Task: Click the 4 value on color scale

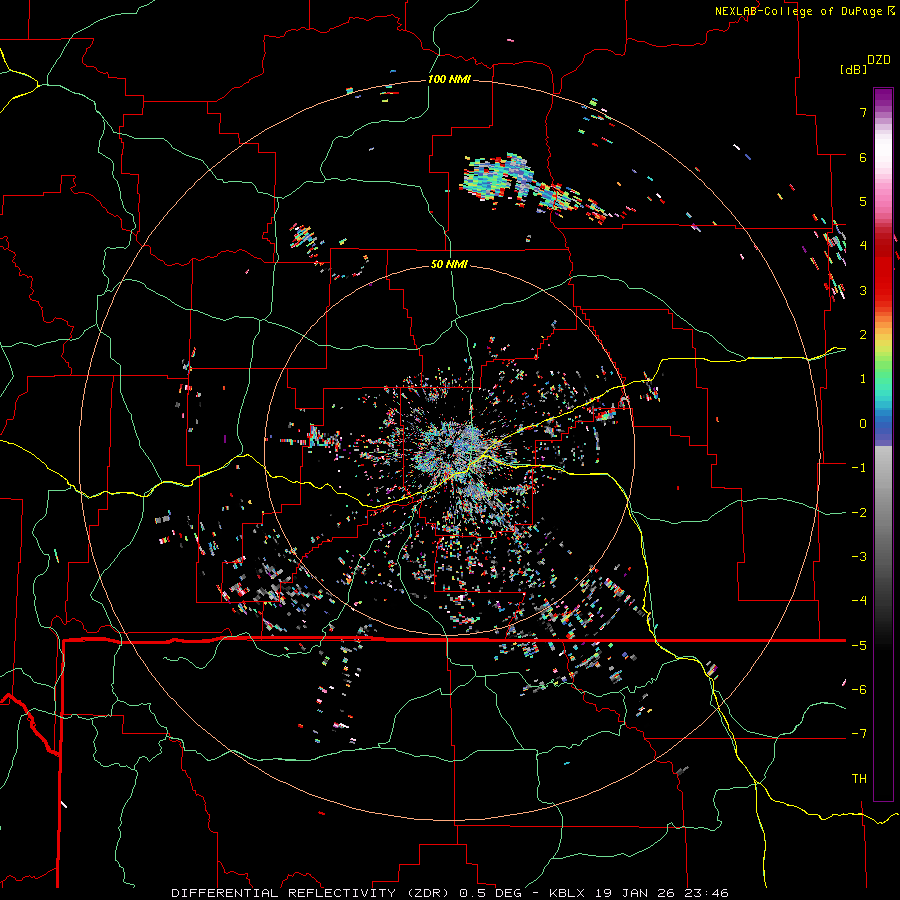Action: click(863, 246)
